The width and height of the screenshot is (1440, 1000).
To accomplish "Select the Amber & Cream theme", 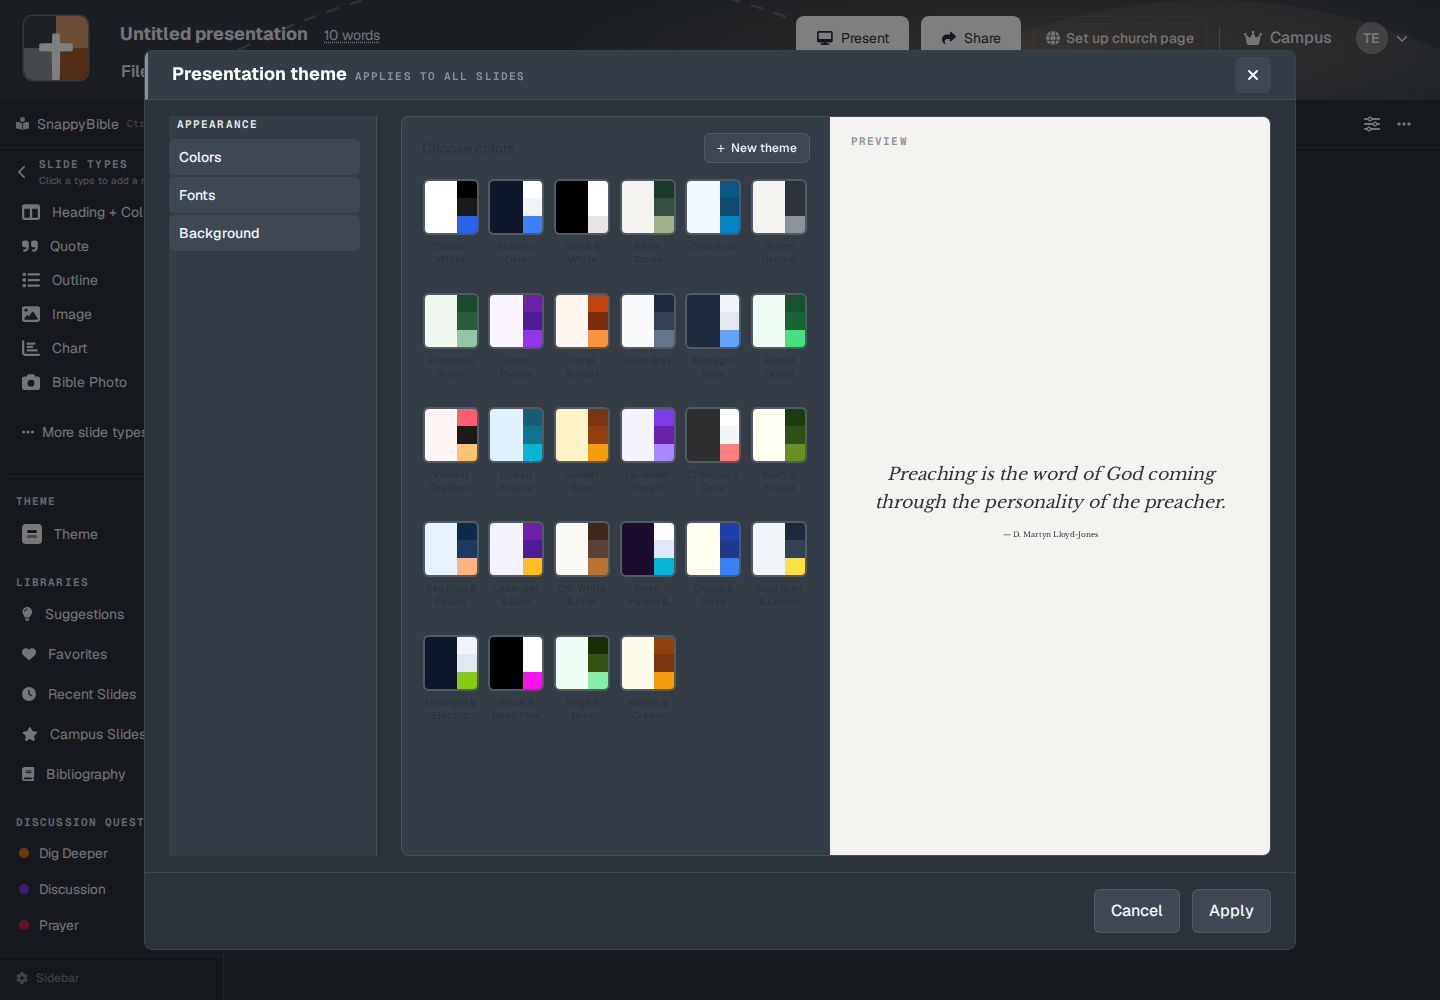I will coord(648,663).
